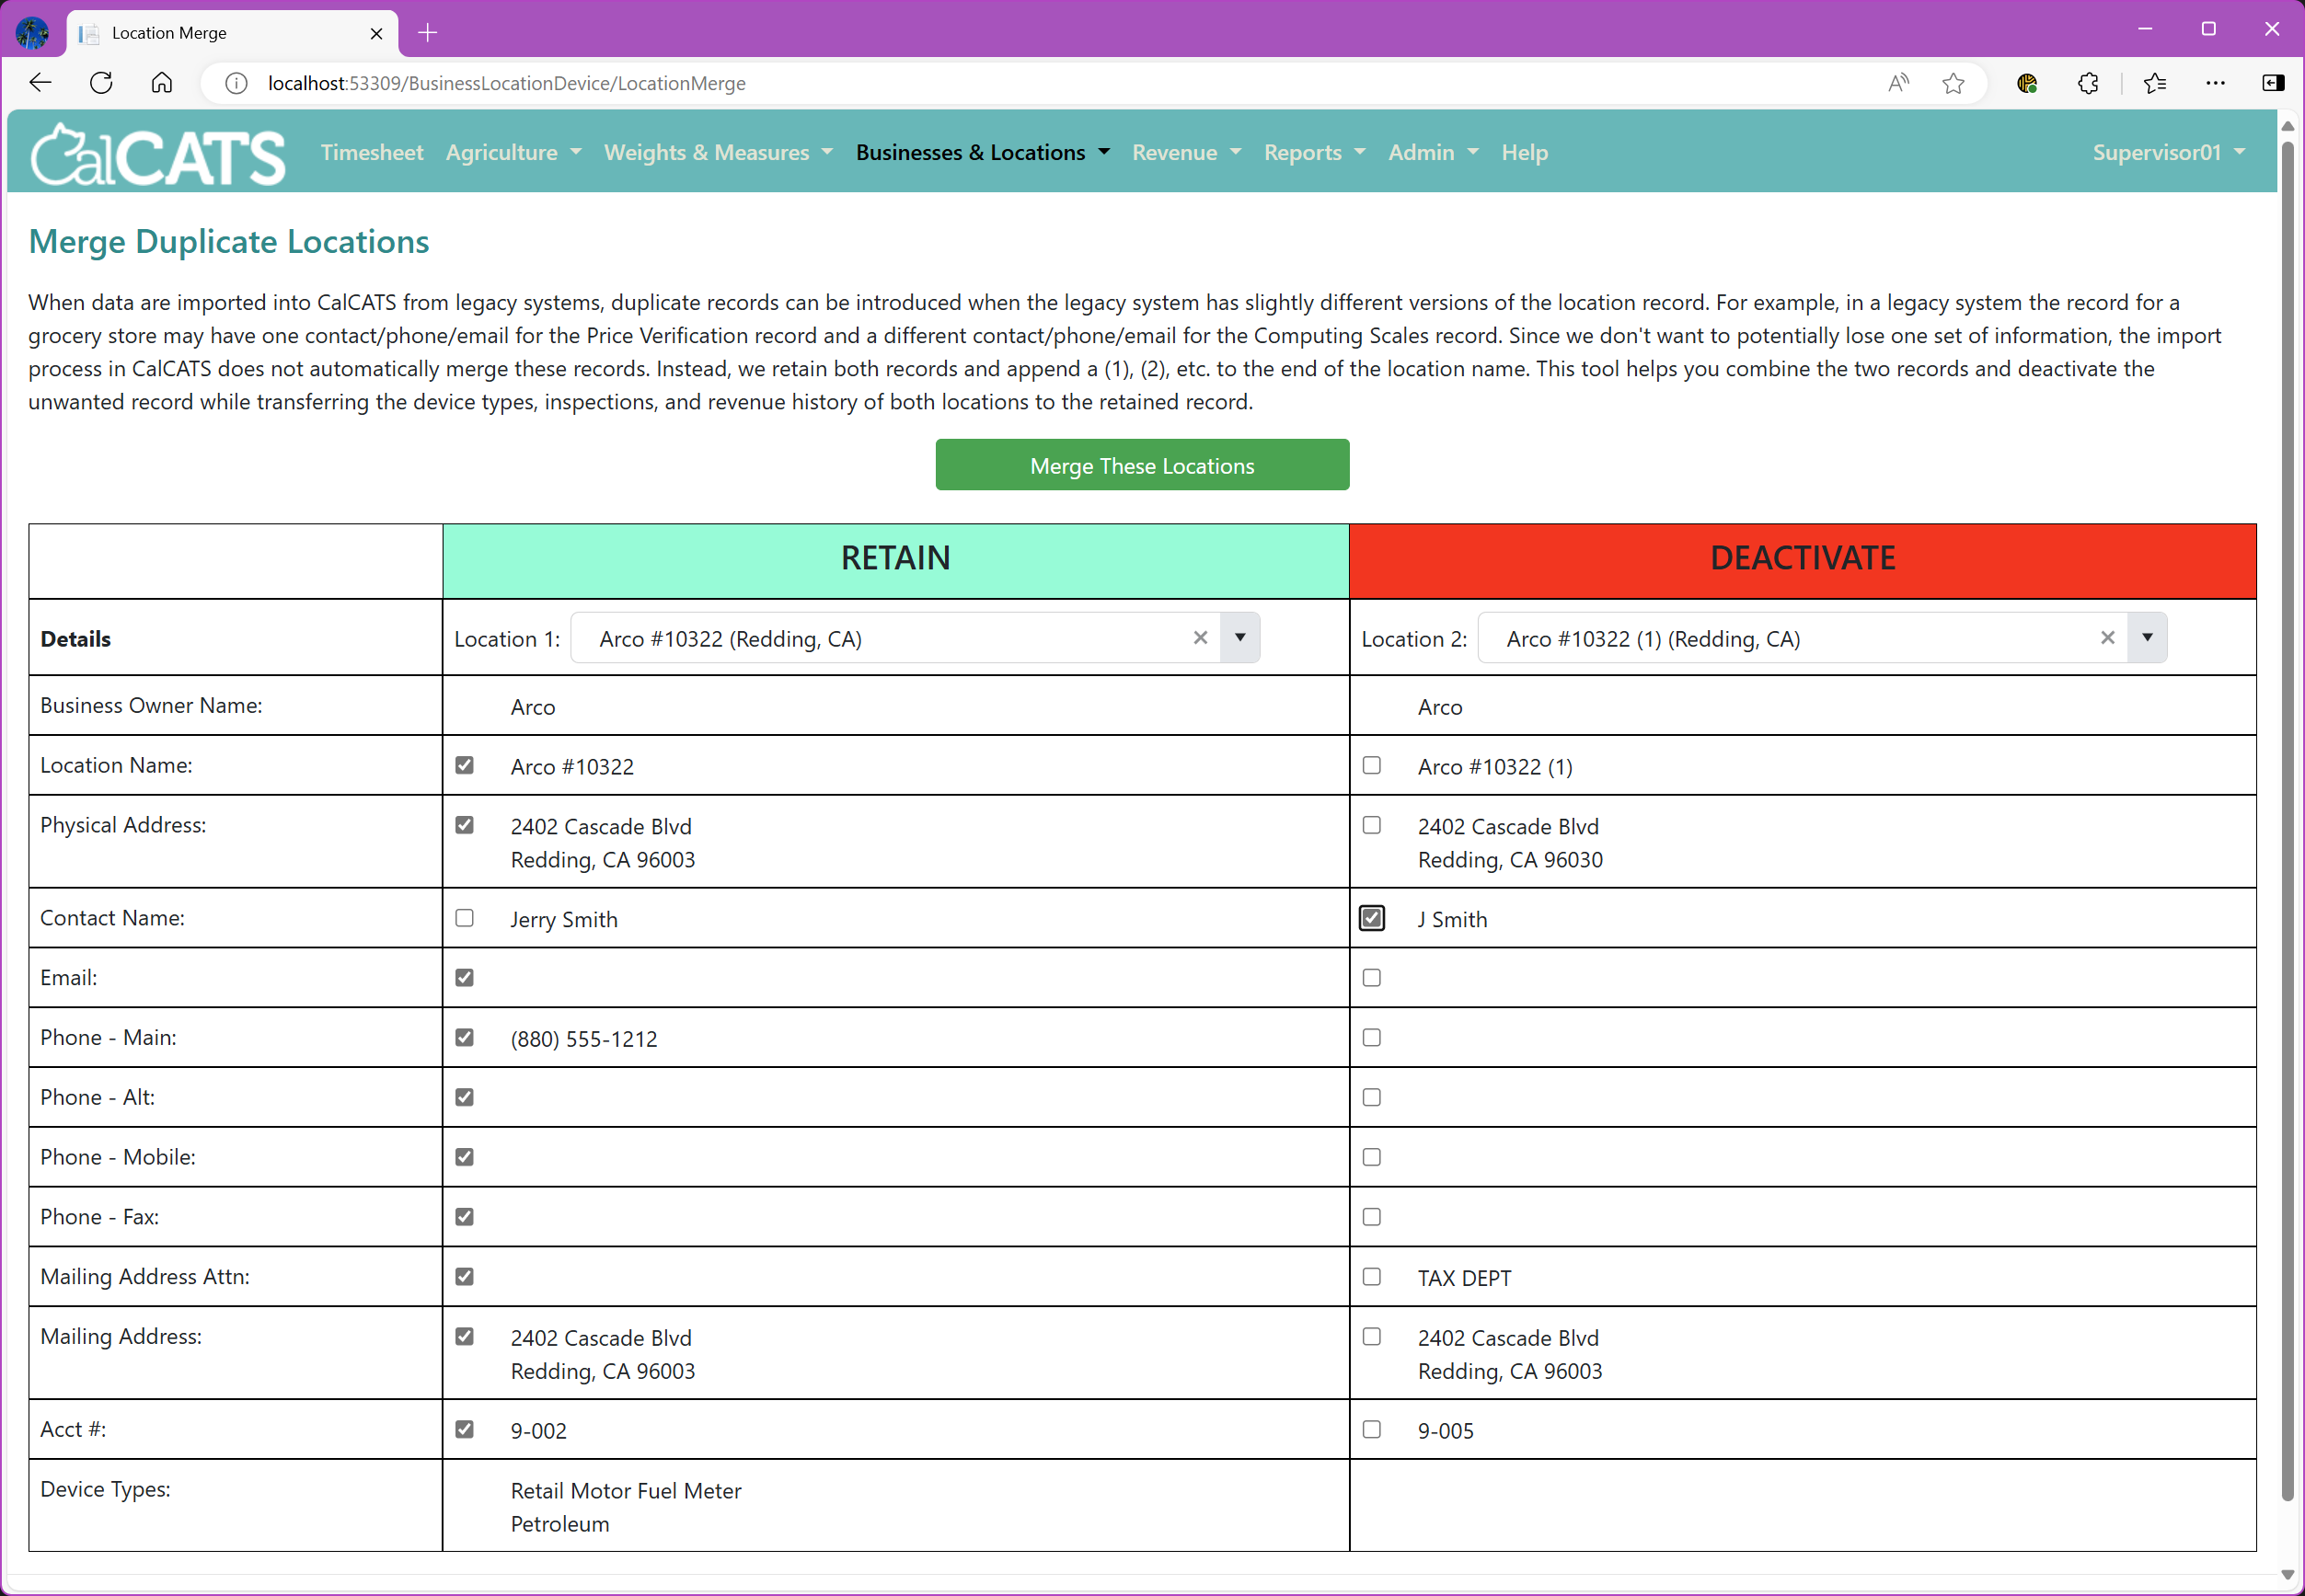Image resolution: width=2305 pixels, height=1596 pixels.
Task: Click the RETAIN column header
Action: [896, 560]
